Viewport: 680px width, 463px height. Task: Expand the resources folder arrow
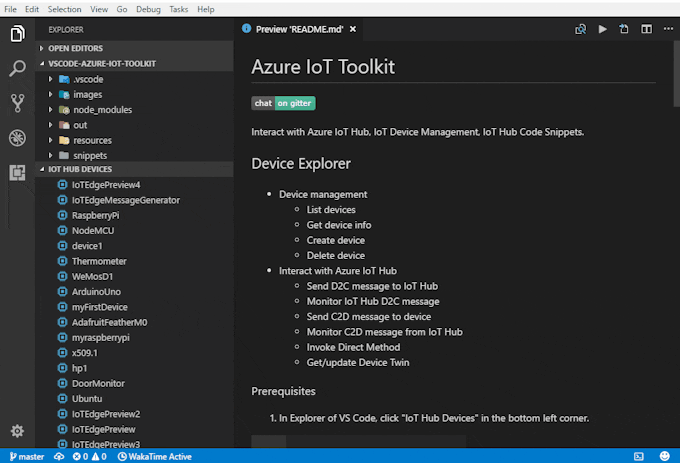[x=50, y=140]
